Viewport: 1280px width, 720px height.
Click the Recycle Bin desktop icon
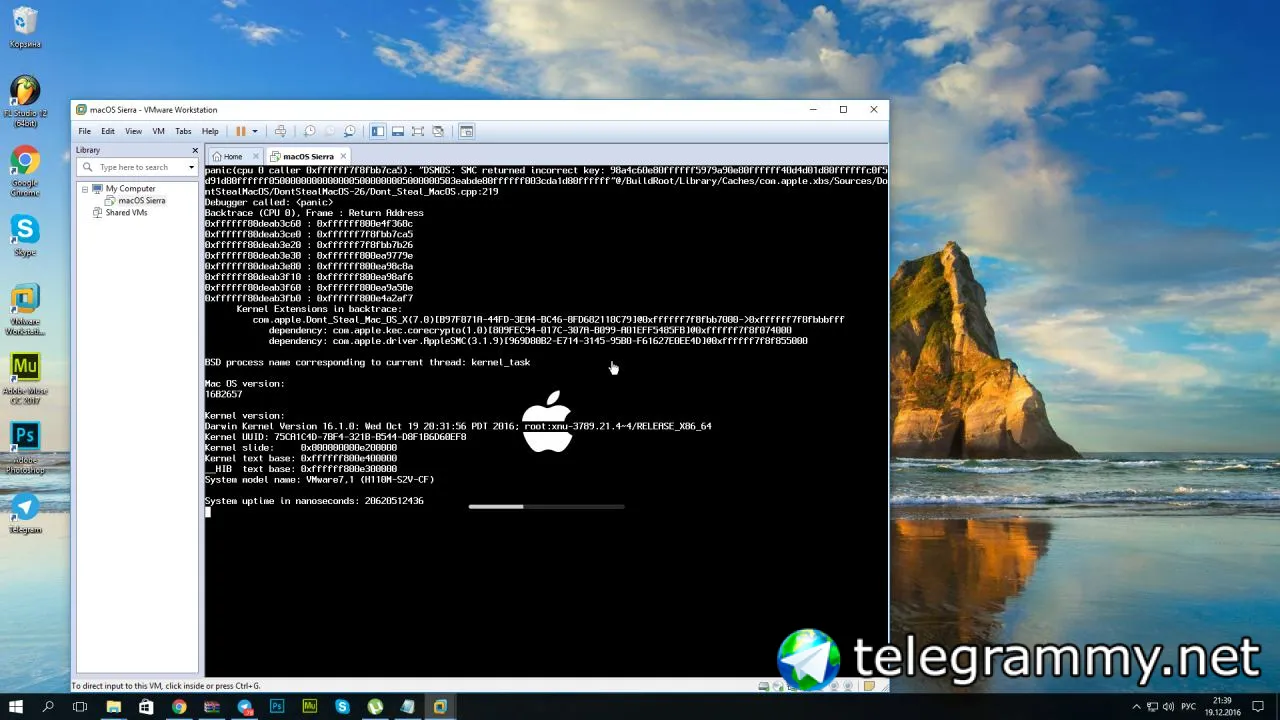(x=25, y=27)
